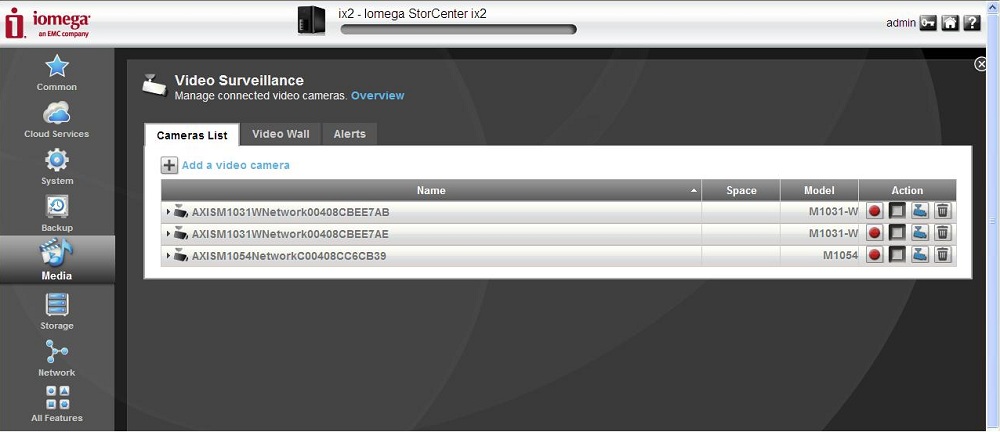This screenshot has width=1000, height=432.
Task: Select camera name AXISM1054NetworkC00408CC6CB39
Action: click(x=289, y=257)
